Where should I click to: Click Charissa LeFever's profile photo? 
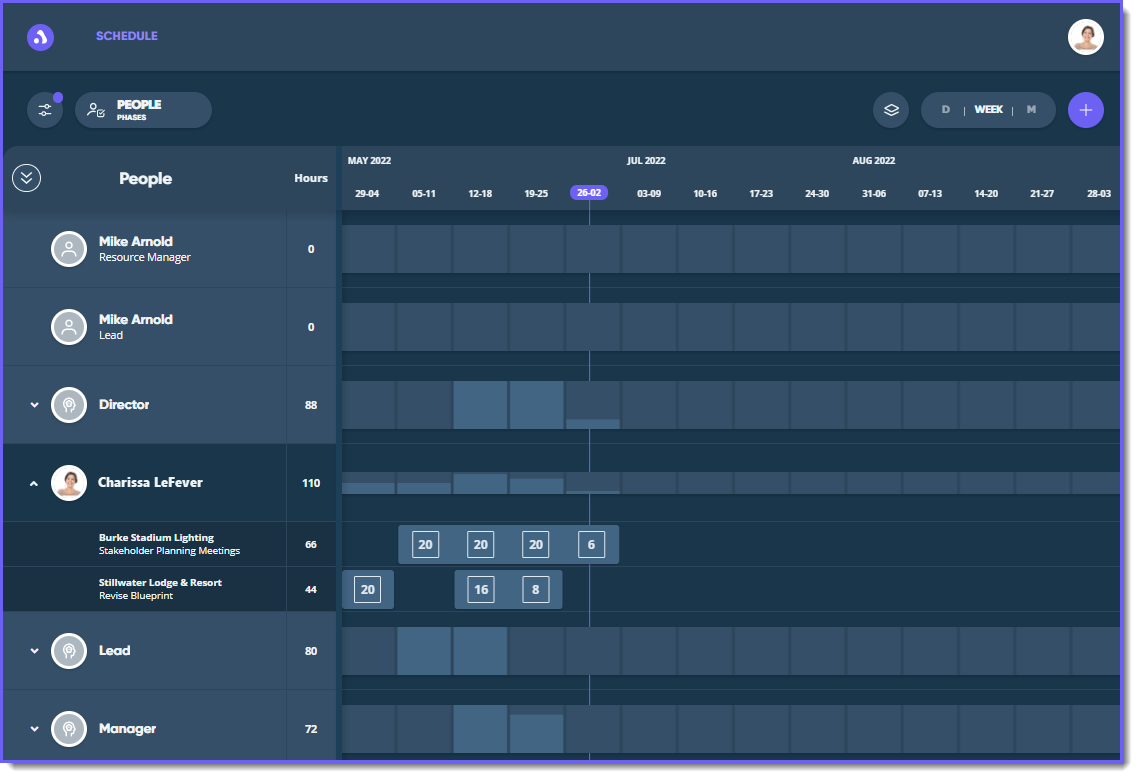(69, 483)
